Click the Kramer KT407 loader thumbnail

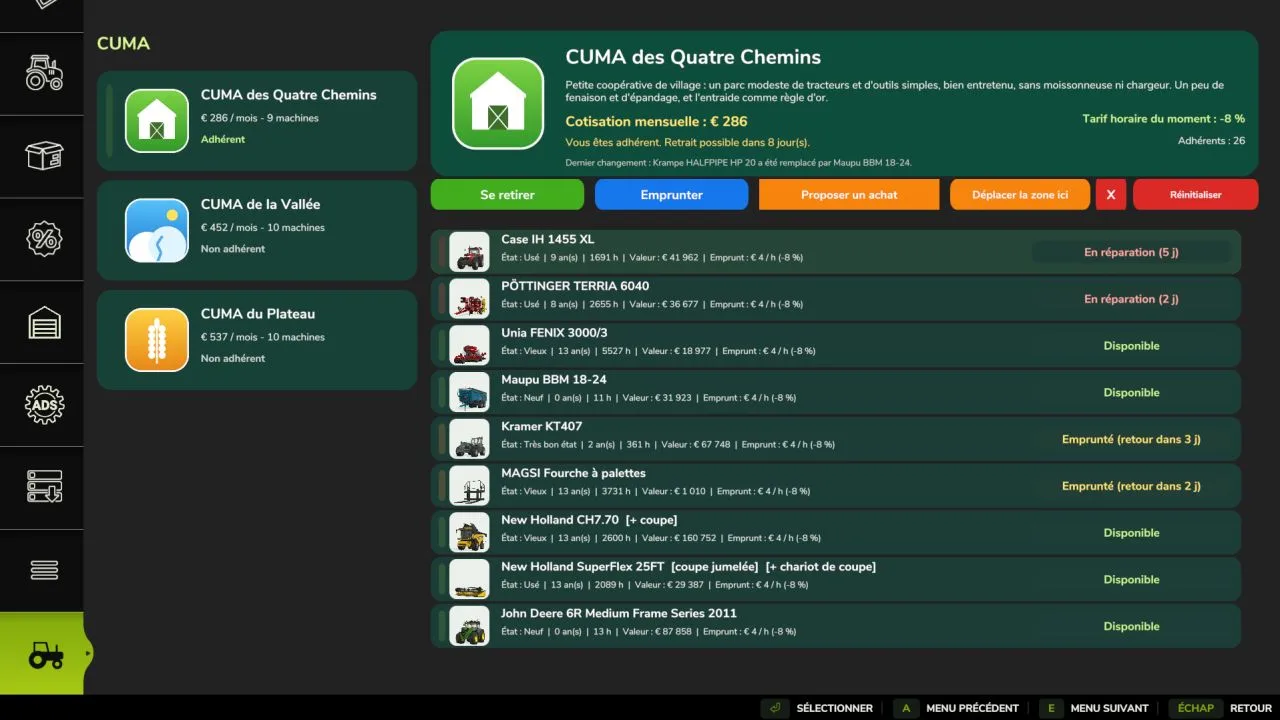click(x=469, y=439)
